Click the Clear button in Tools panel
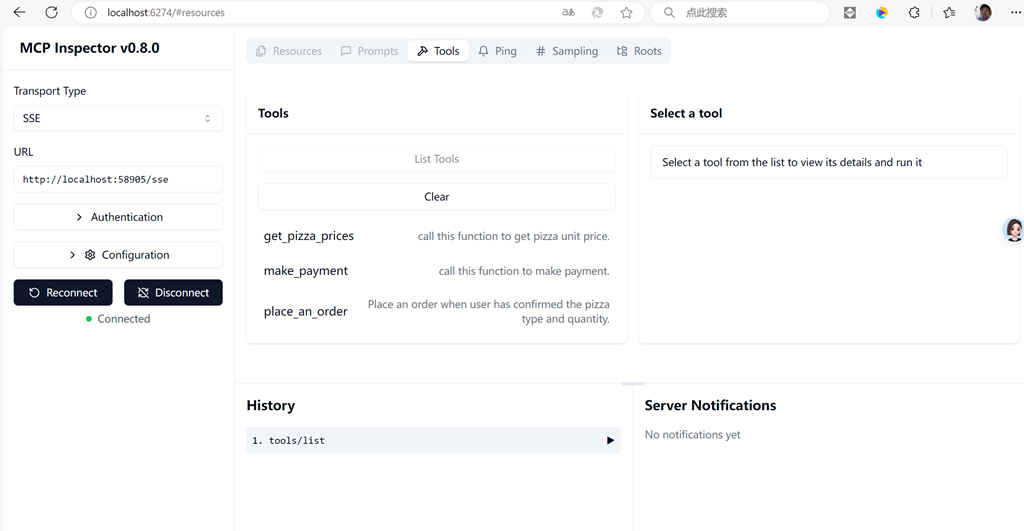The image size is (1024, 531). (x=437, y=197)
